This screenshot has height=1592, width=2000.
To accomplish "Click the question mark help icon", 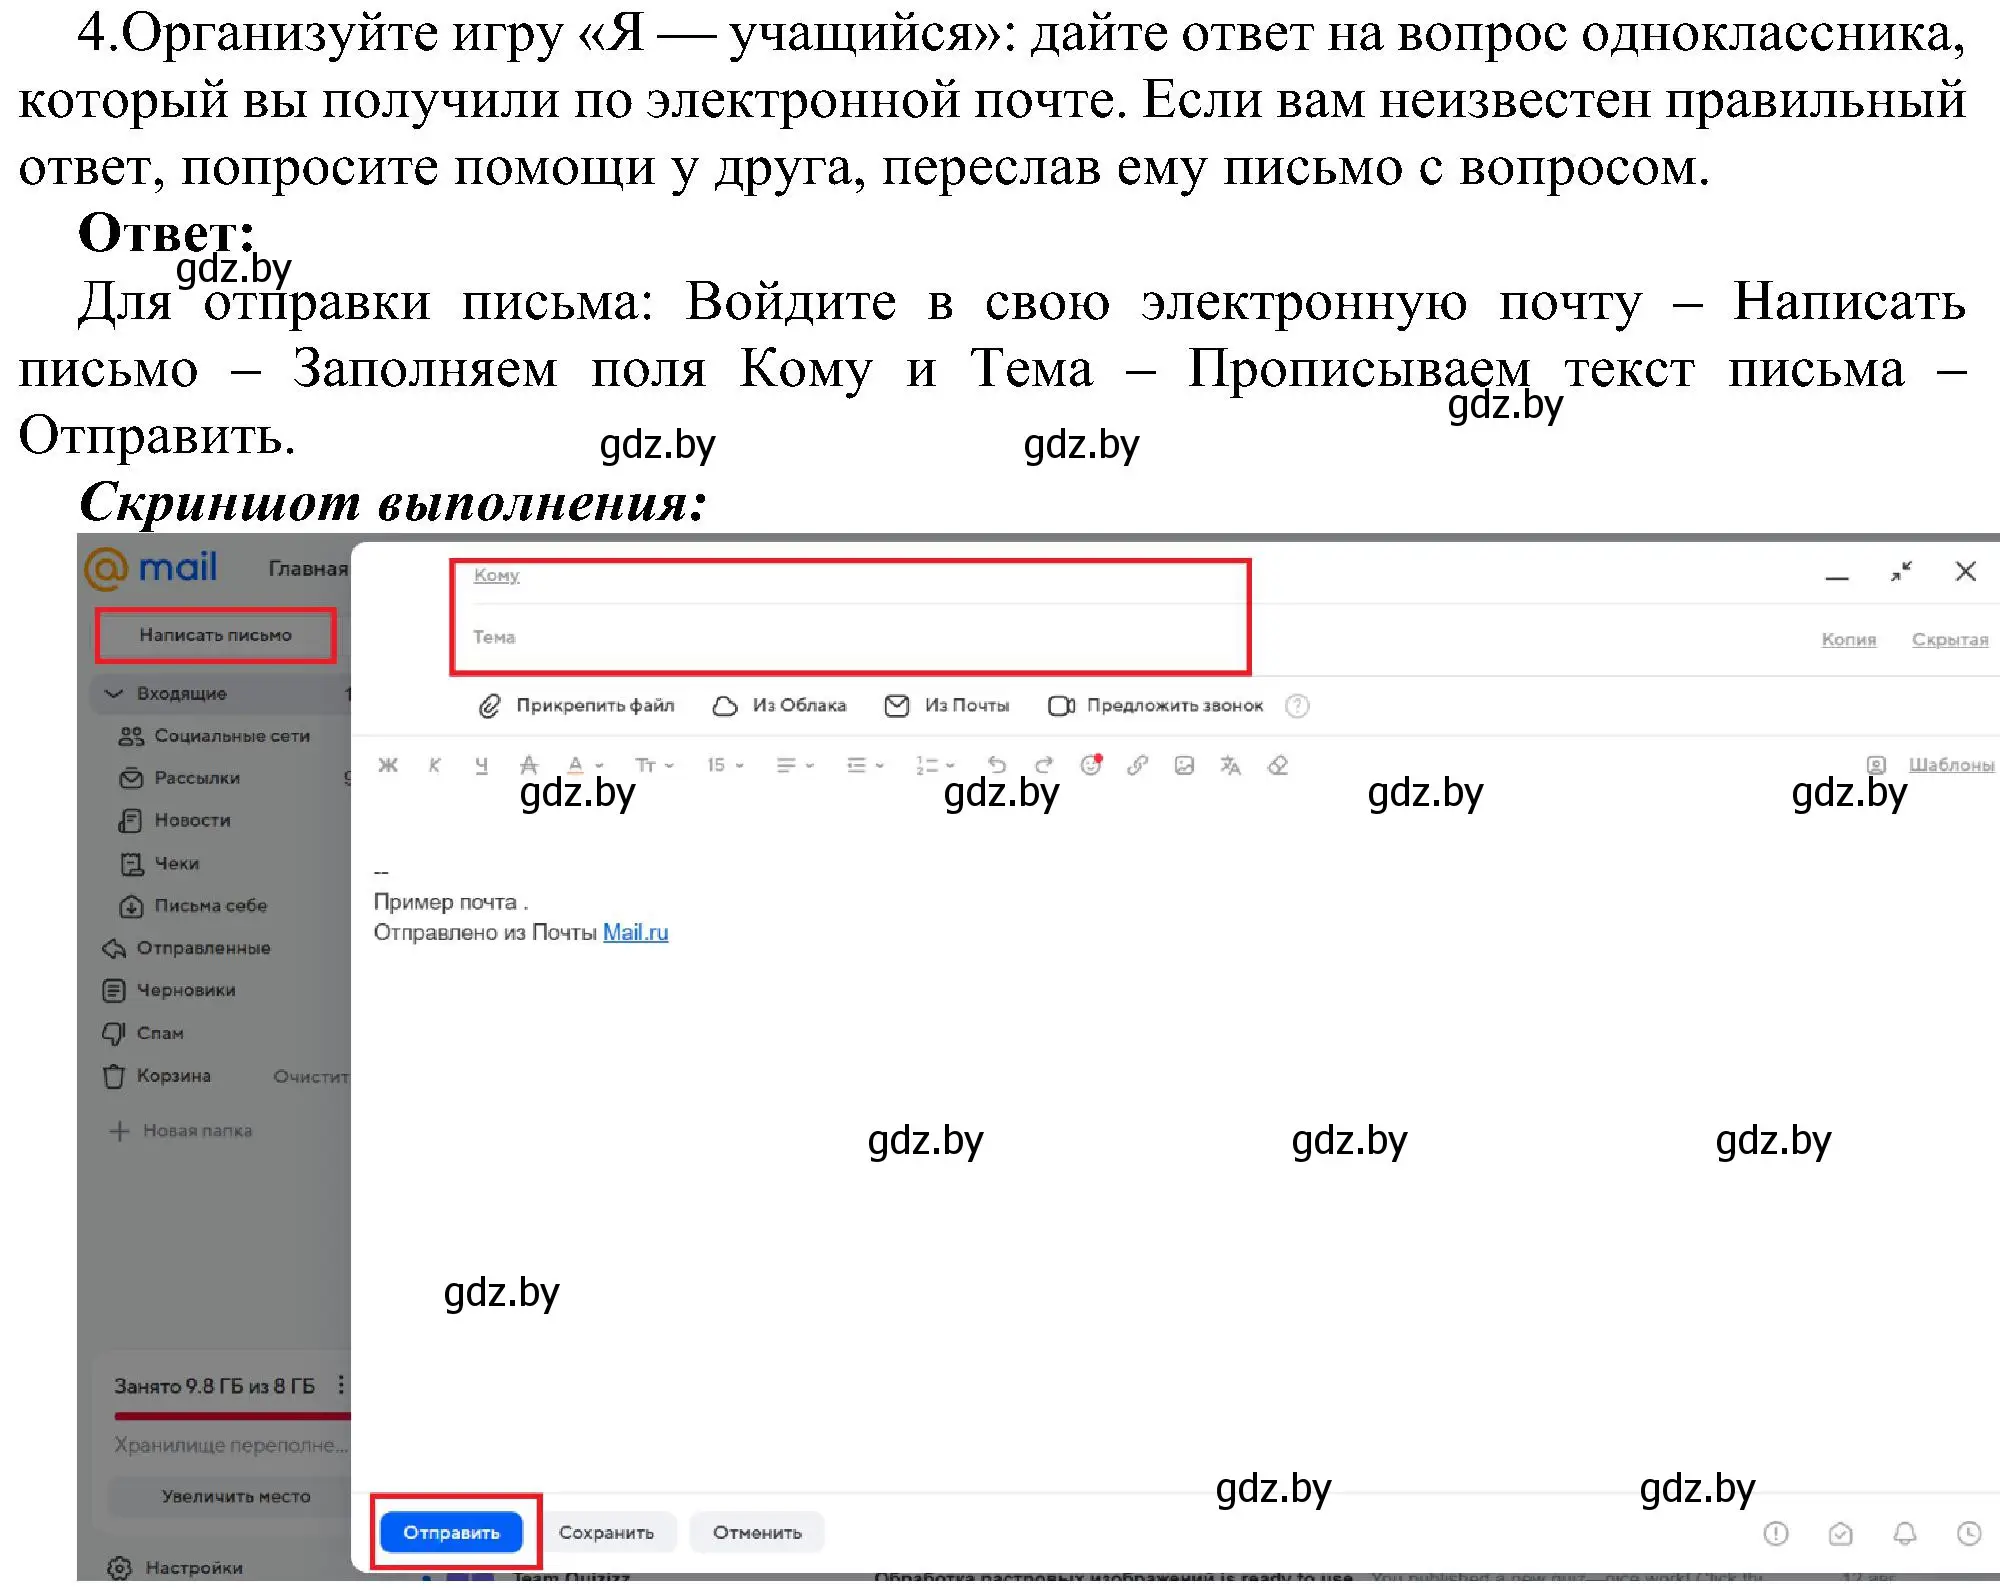I will pos(1297,706).
